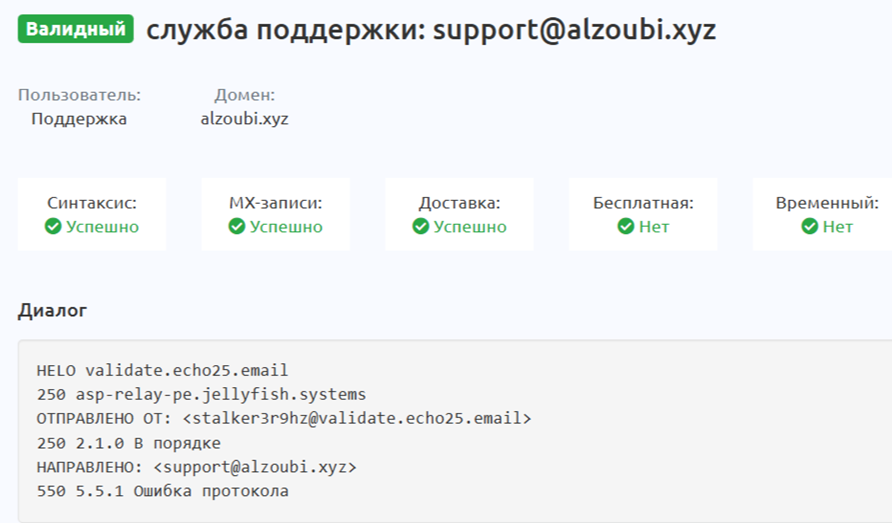Click the 250 asp-relay-pe.jellyfish.systems response line
Screen dimensions: 892x523
click(x=201, y=394)
